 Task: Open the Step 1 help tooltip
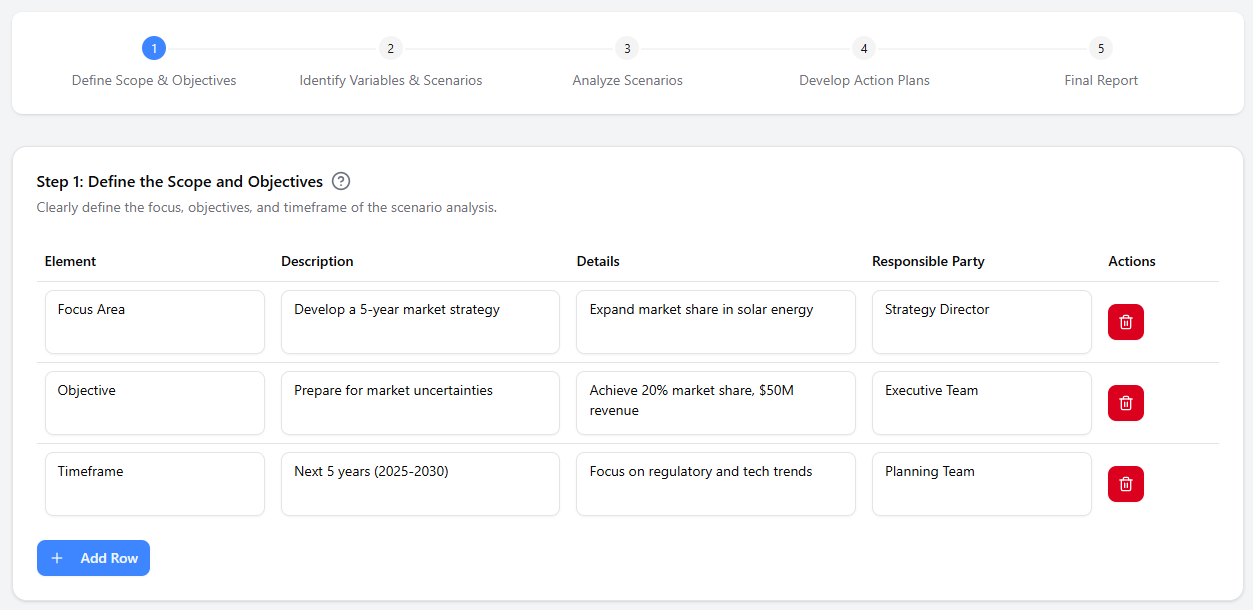point(340,181)
